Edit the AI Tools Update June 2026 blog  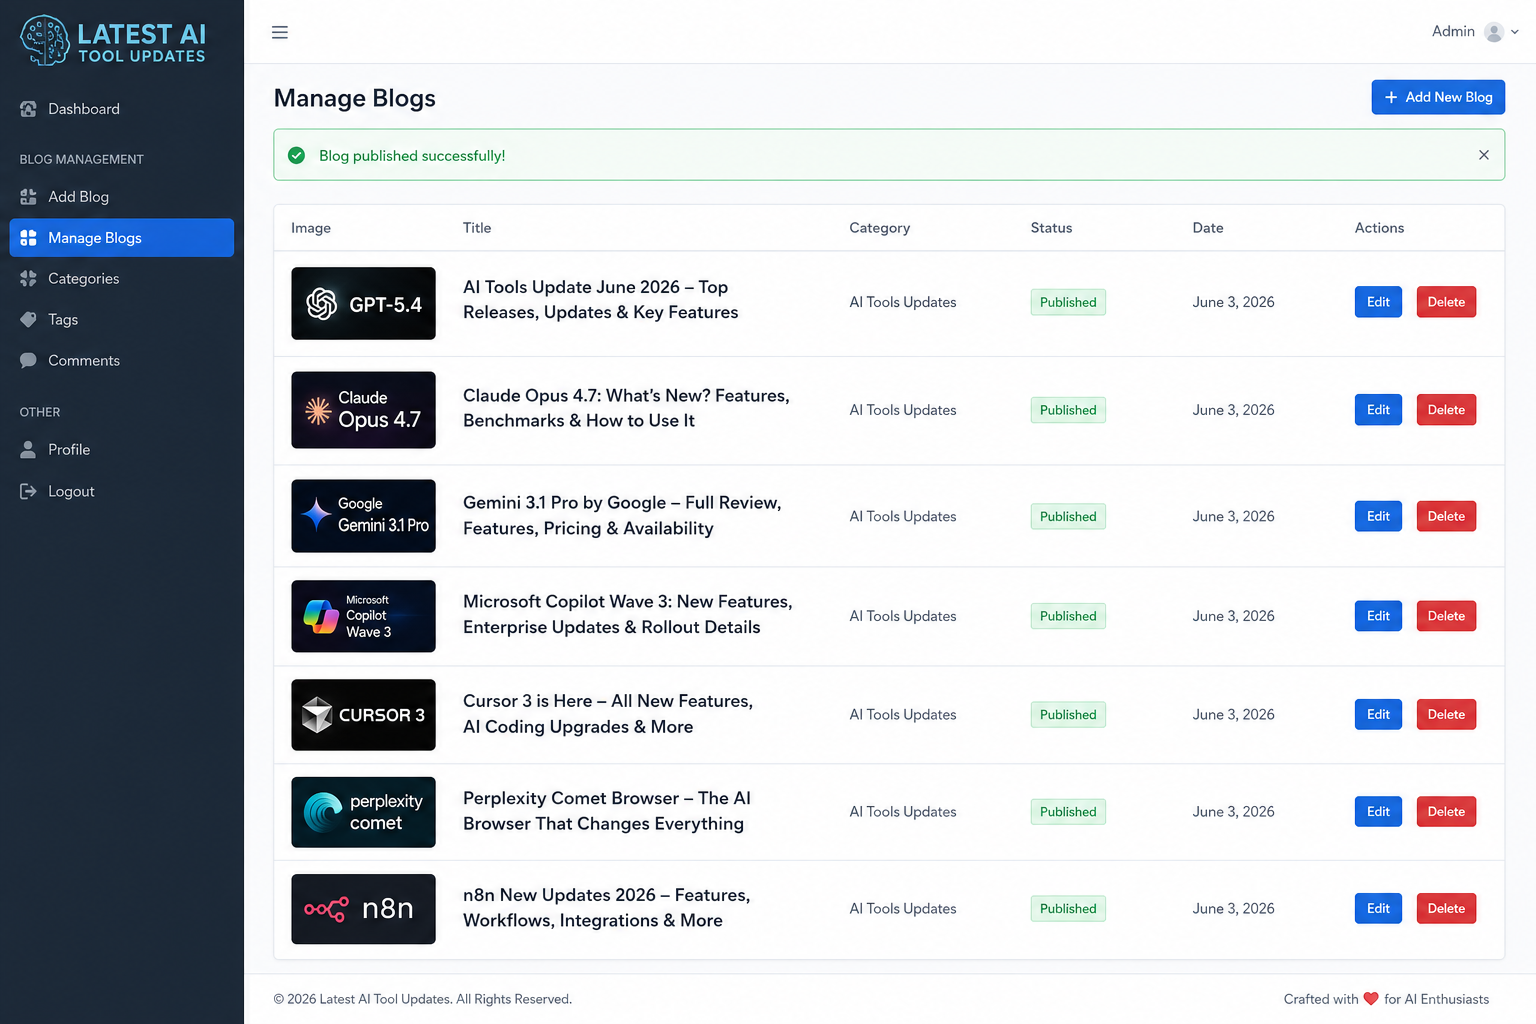pos(1378,302)
